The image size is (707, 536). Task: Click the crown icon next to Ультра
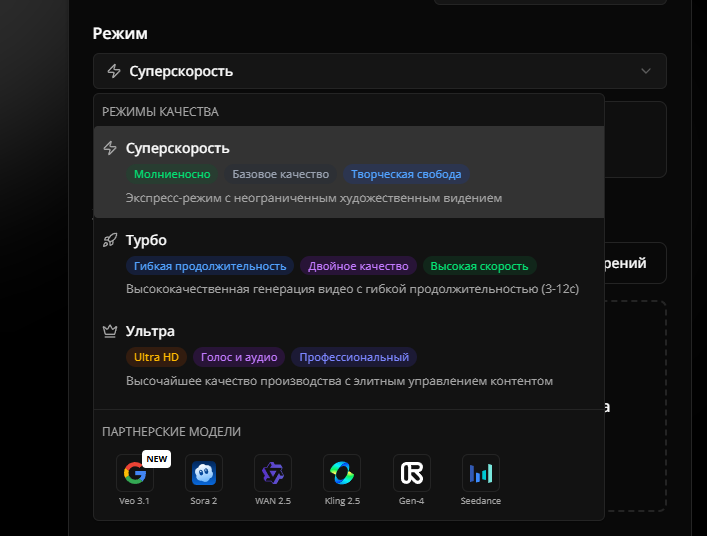pyautogui.click(x=111, y=331)
